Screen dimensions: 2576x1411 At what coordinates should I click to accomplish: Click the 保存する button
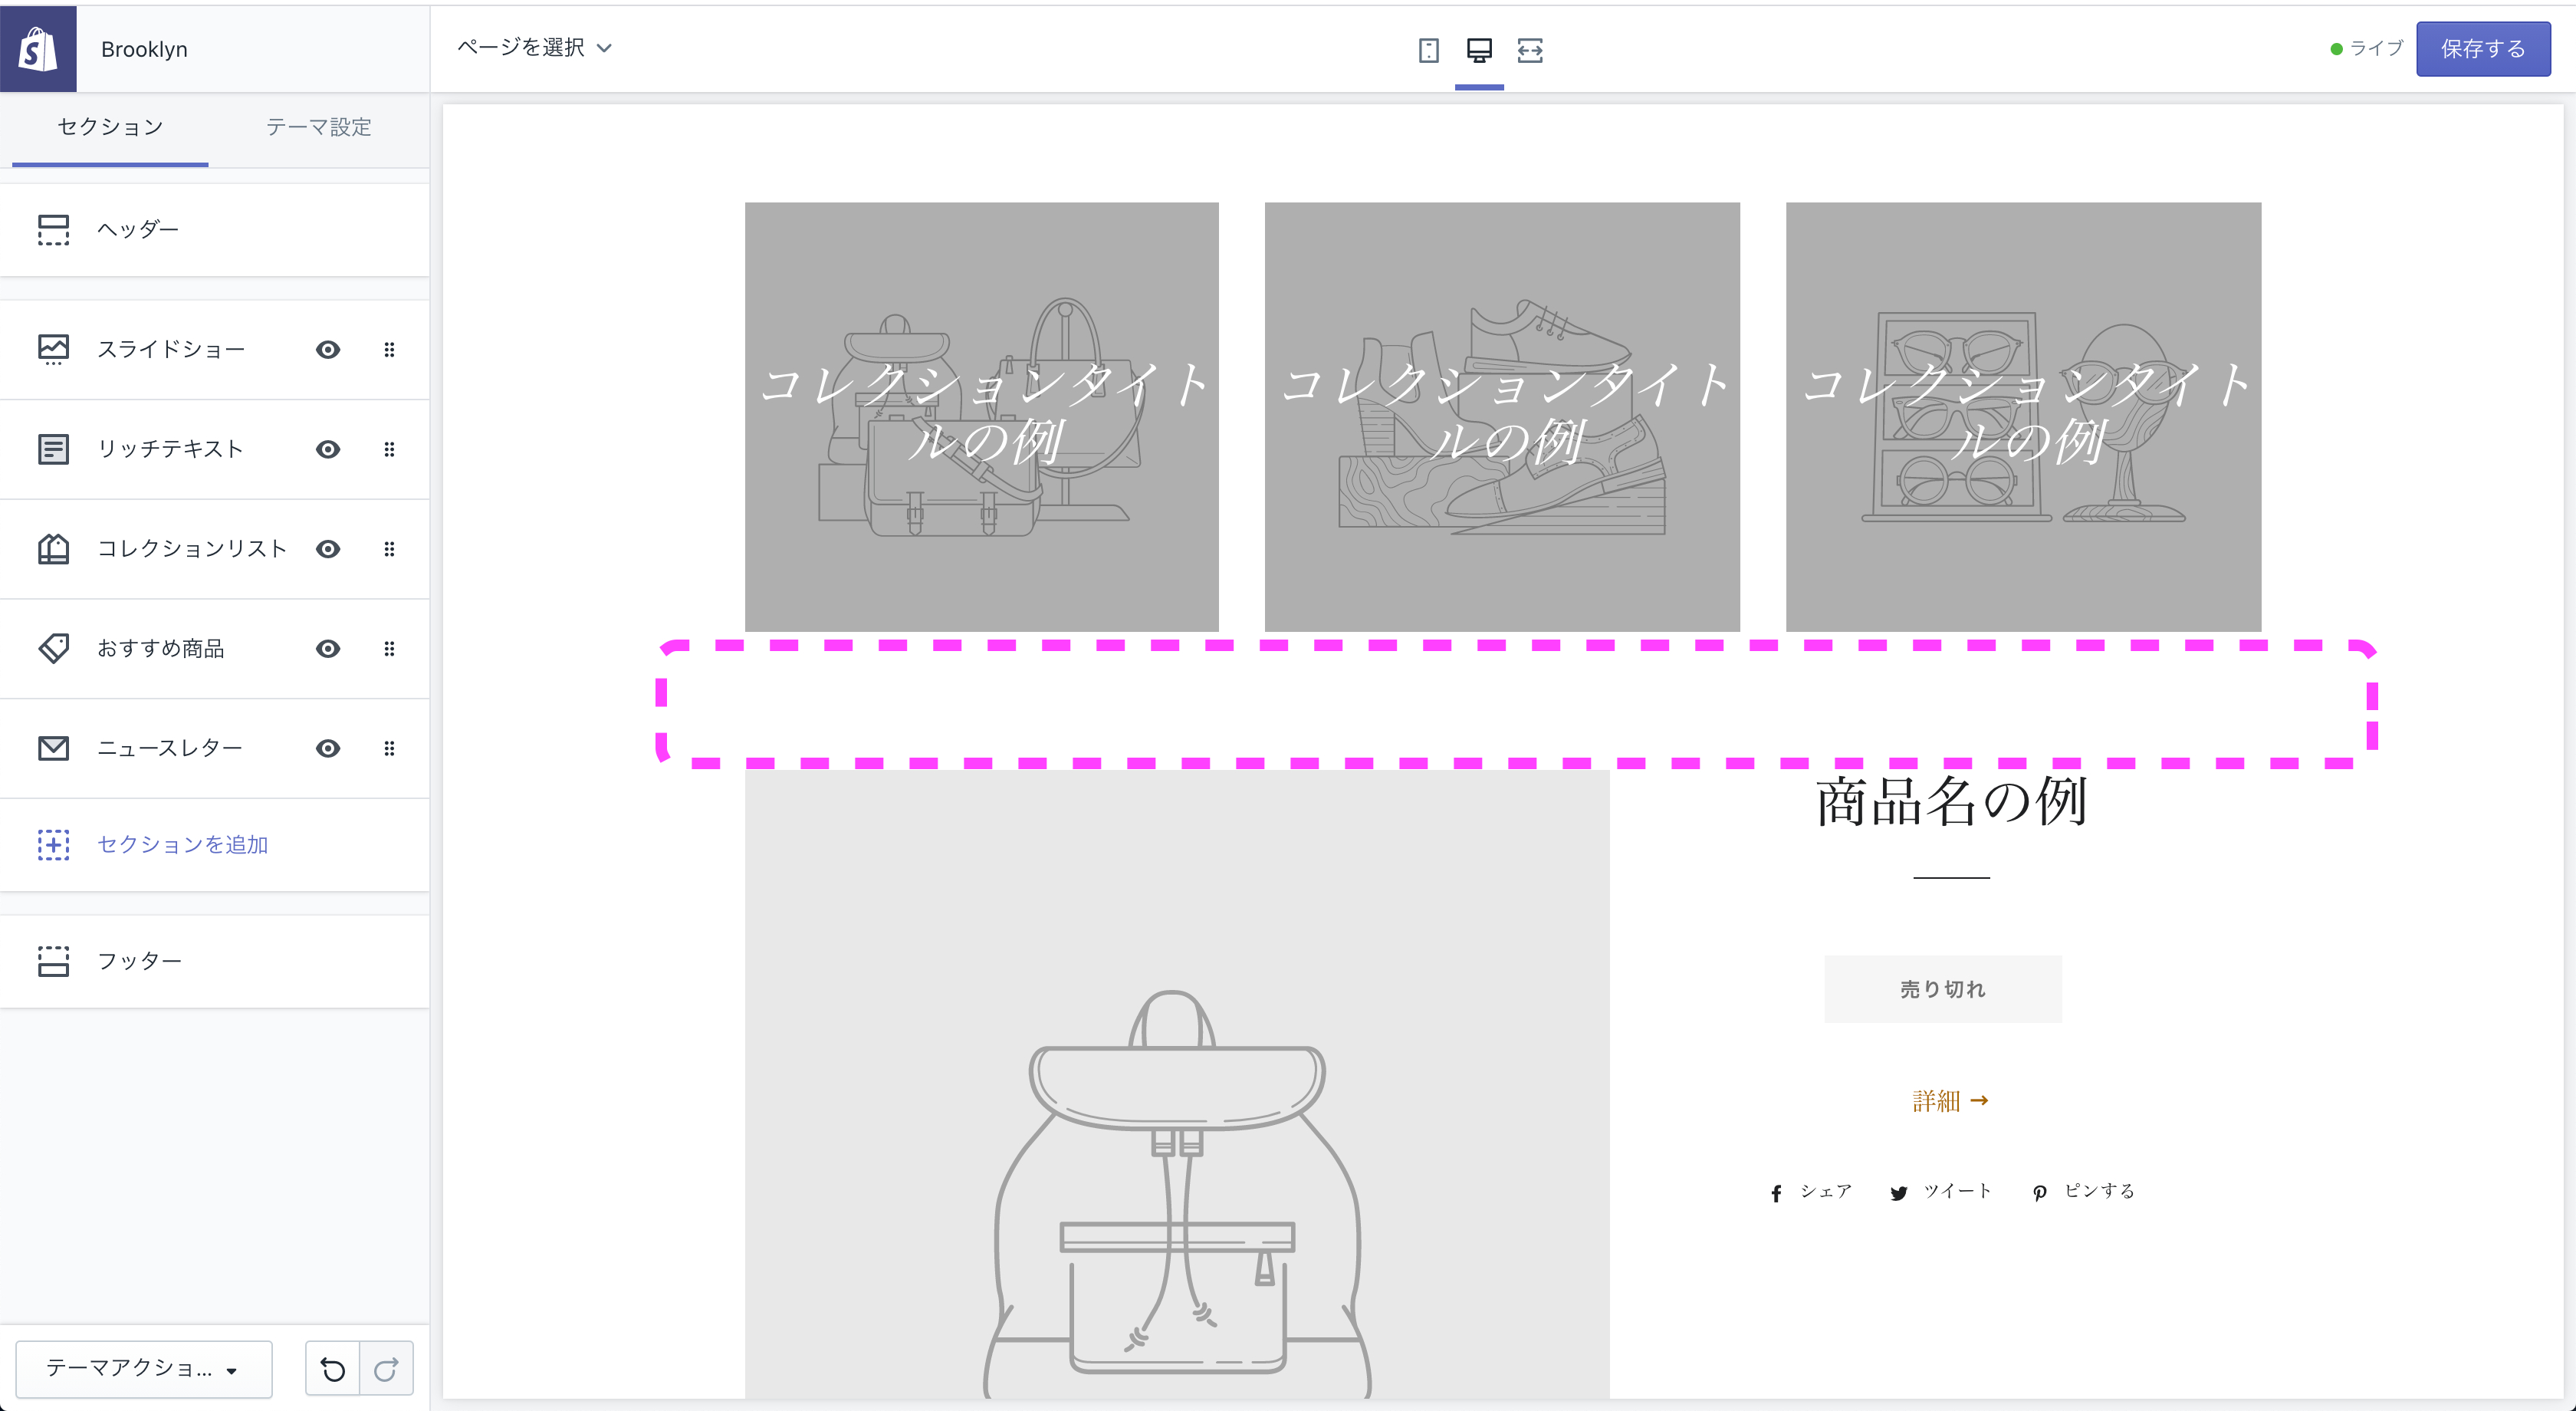pyautogui.click(x=2483, y=48)
